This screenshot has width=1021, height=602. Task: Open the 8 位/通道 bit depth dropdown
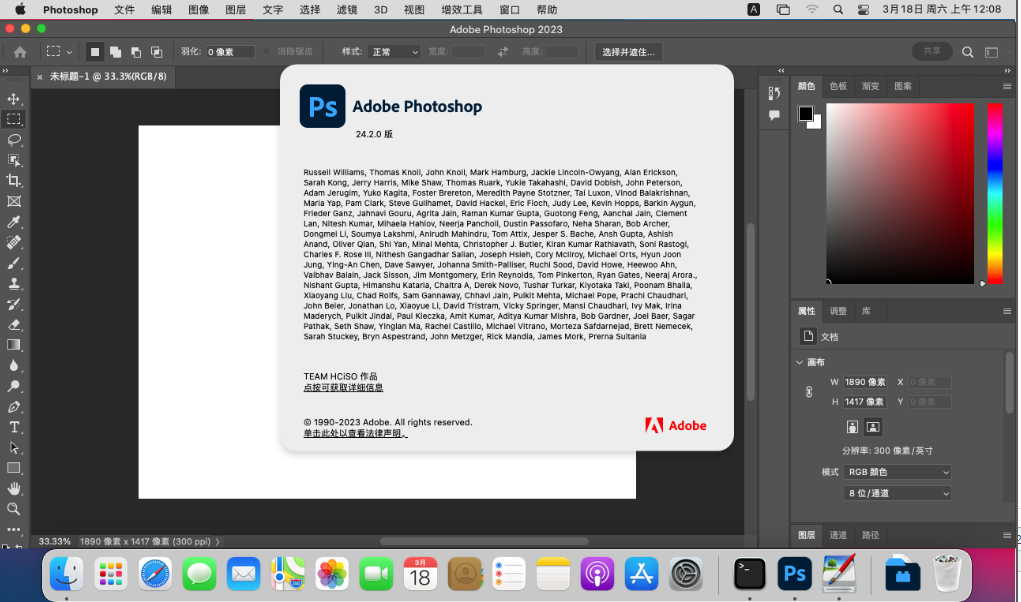pos(897,493)
